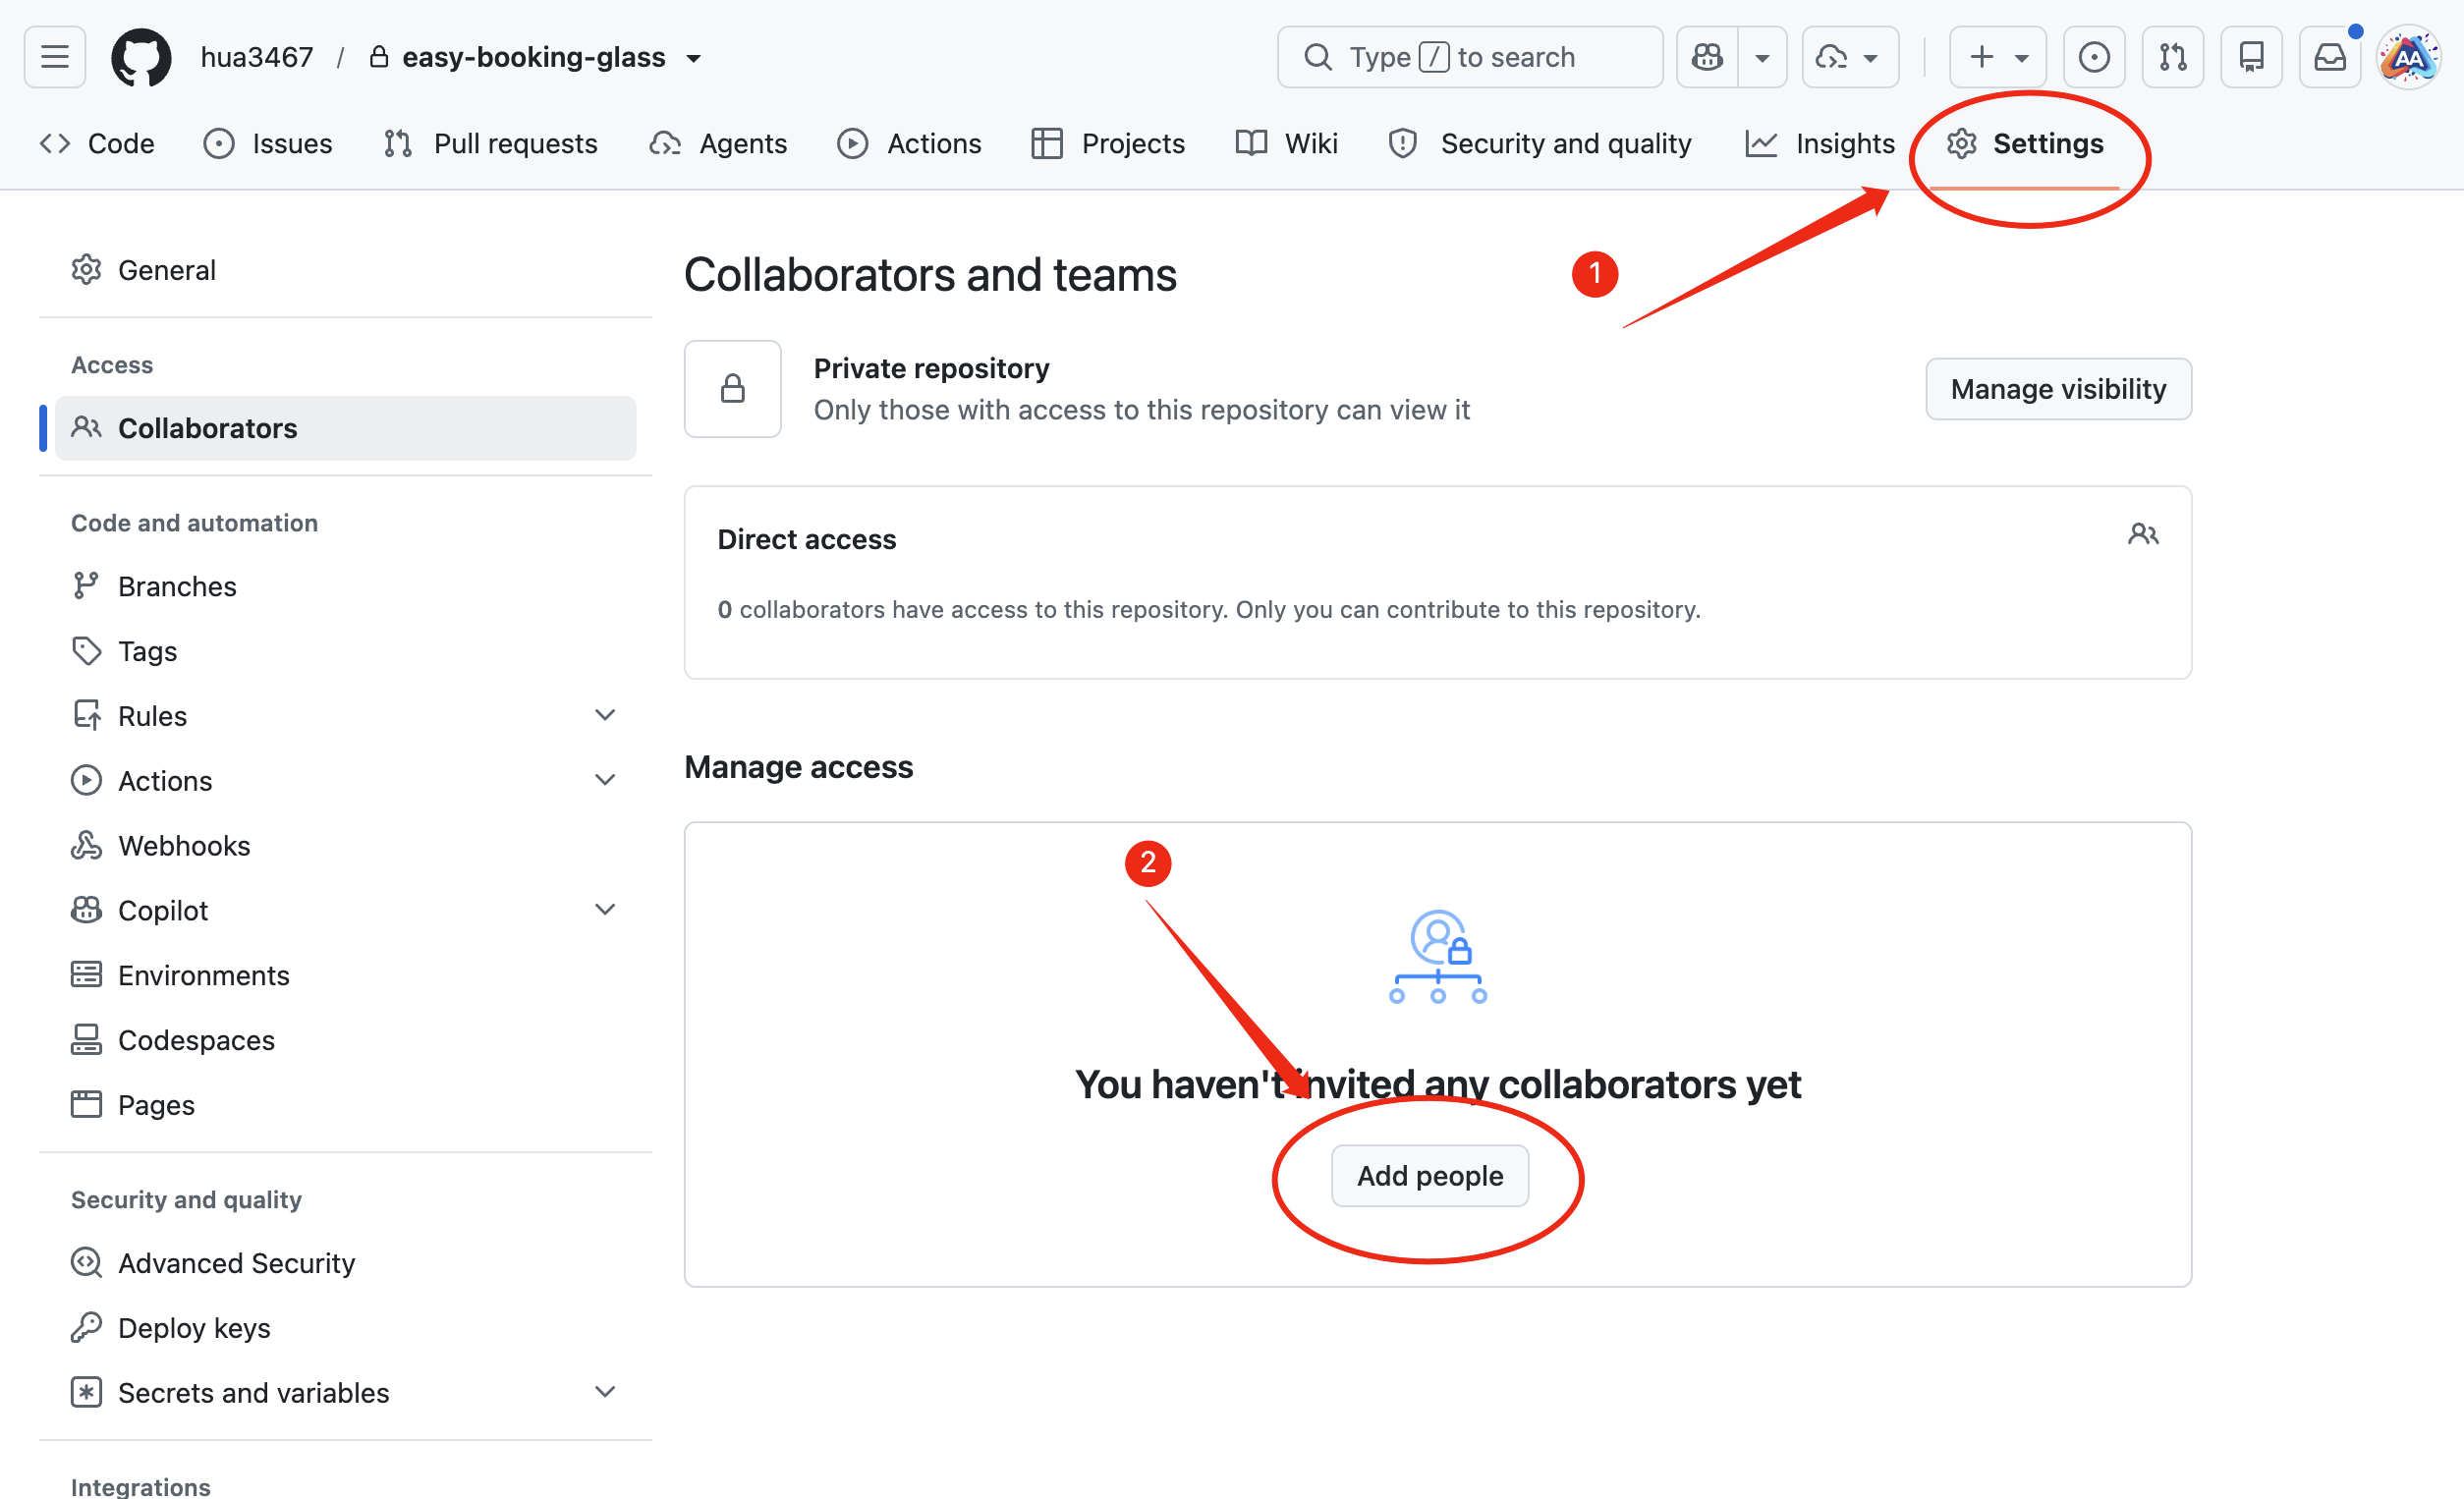
Task: Expand the Copilot sidebar chevron
Action: tap(605, 910)
